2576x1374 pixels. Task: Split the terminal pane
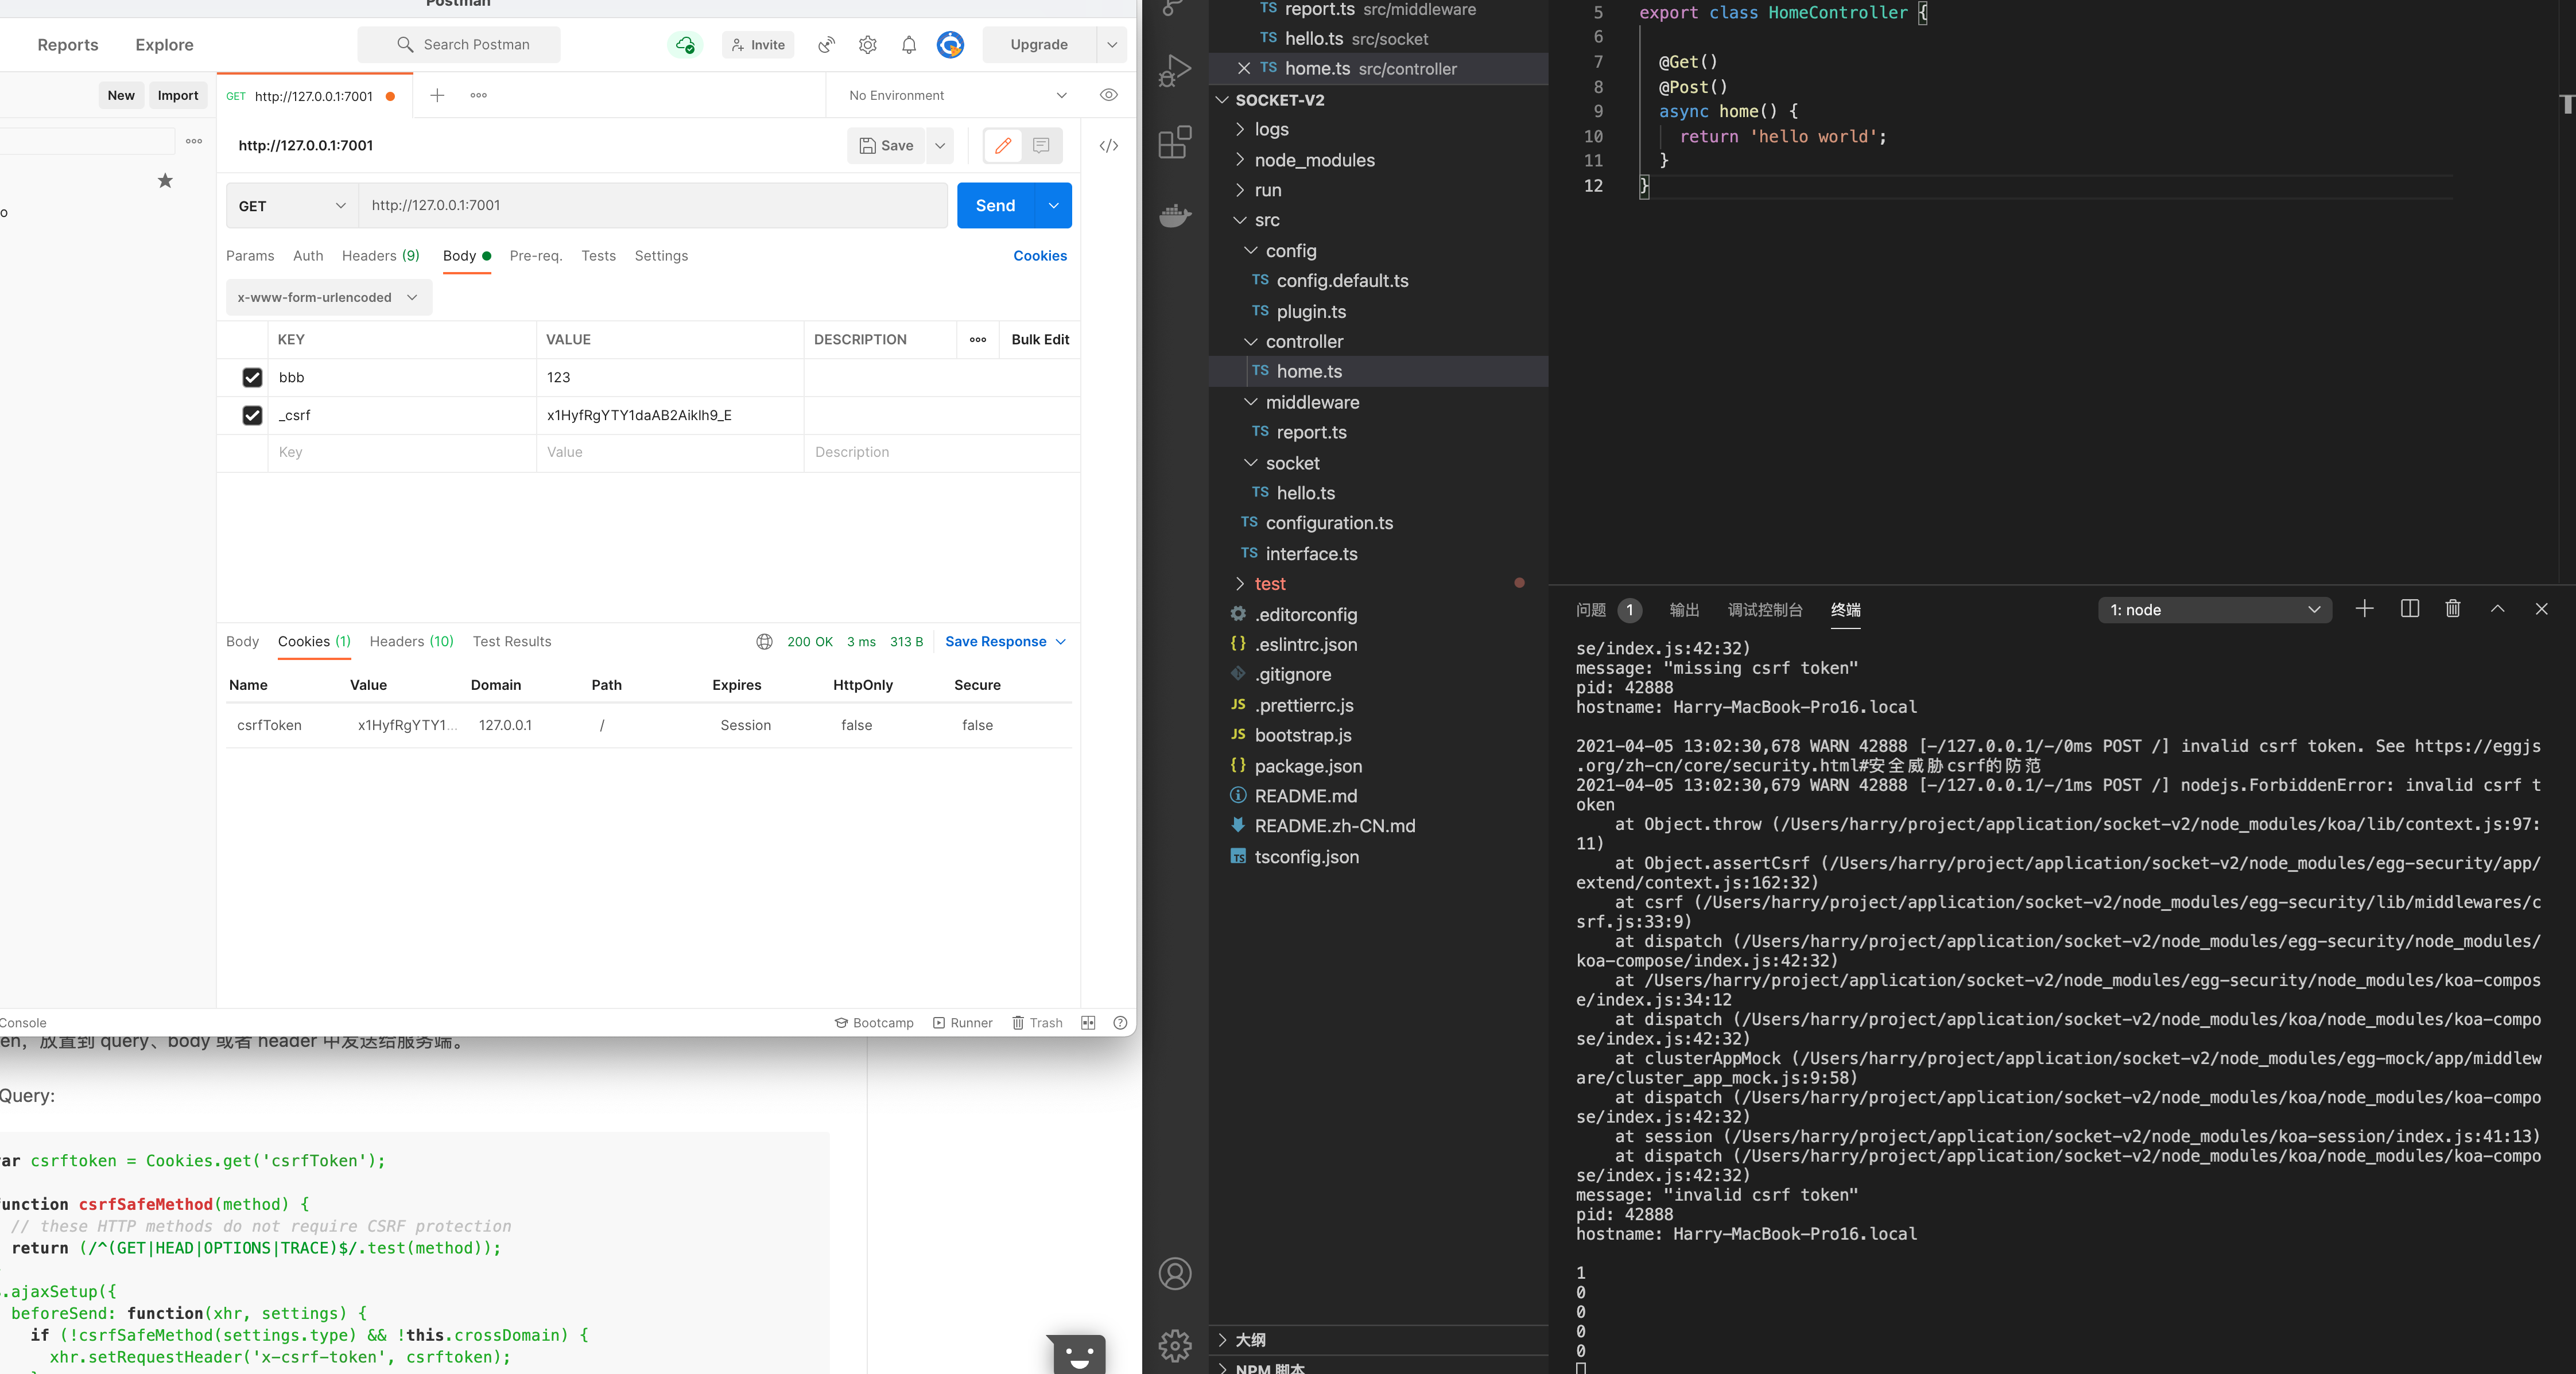[2410, 609]
